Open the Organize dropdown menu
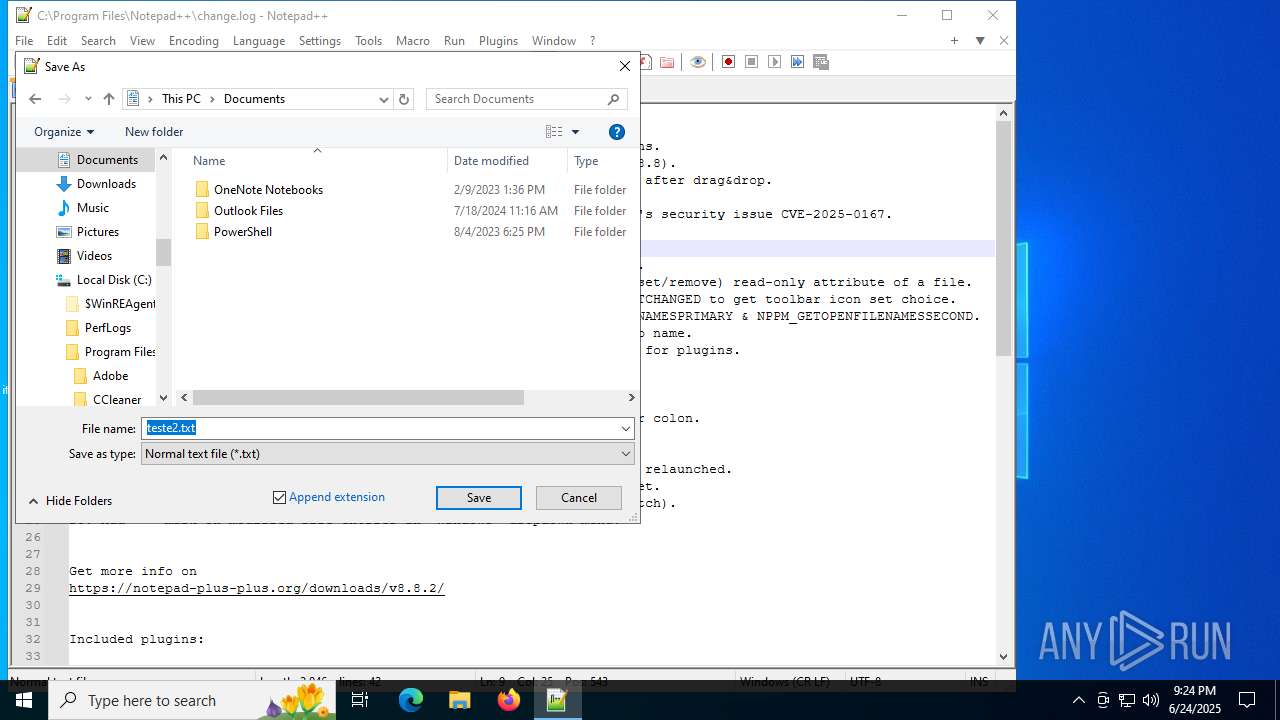The width and height of the screenshot is (1280, 720). click(64, 132)
